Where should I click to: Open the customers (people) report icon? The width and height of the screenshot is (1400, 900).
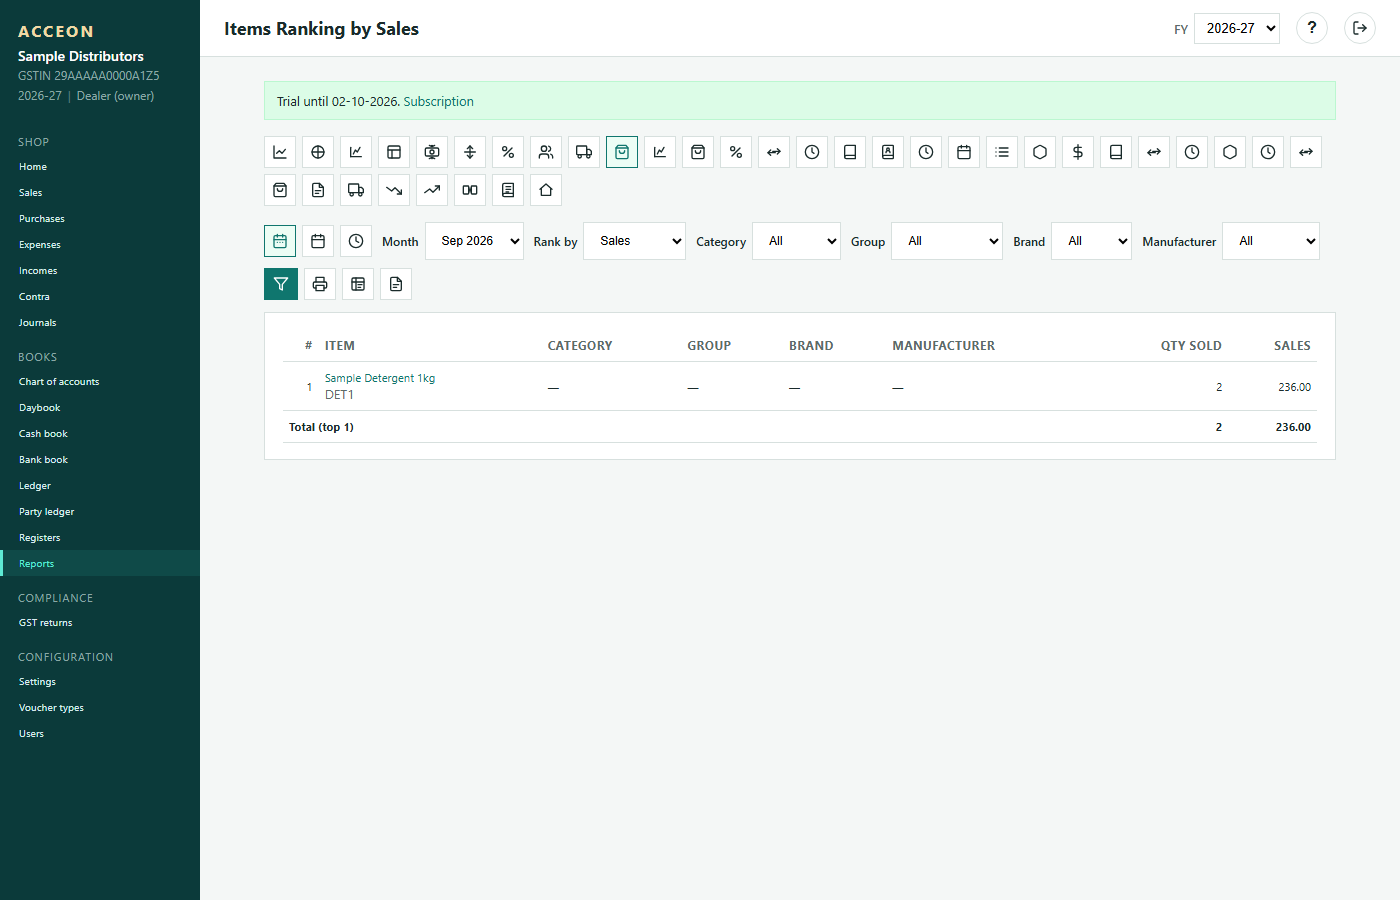pyautogui.click(x=546, y=152)
